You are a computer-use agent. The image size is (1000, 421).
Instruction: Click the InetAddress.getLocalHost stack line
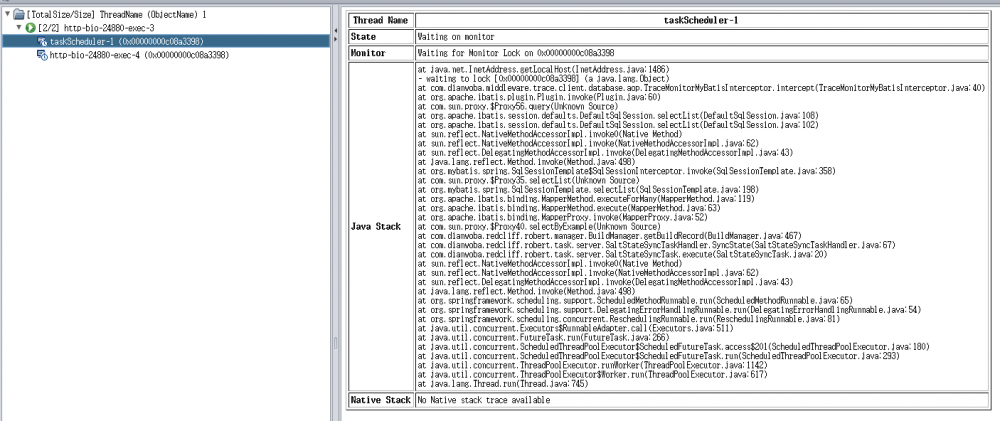[x=543, y=68]
